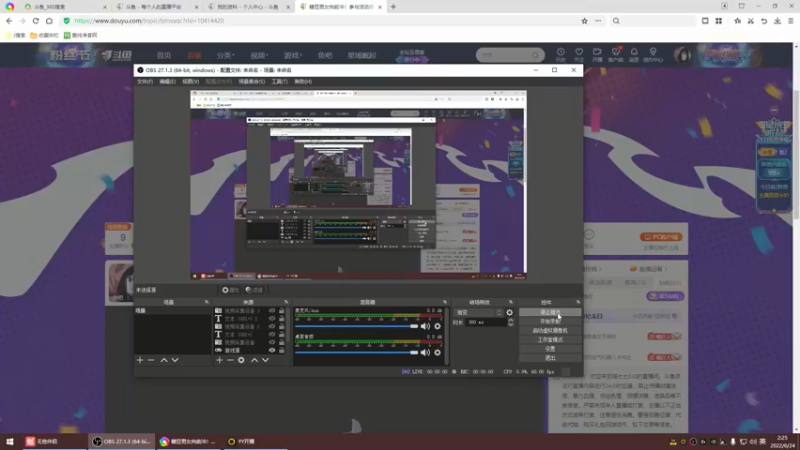The image size is (800, 450).
Task: Pop out the 场景 dock panel
Action: pyautogui.click(x=207, y=302)
